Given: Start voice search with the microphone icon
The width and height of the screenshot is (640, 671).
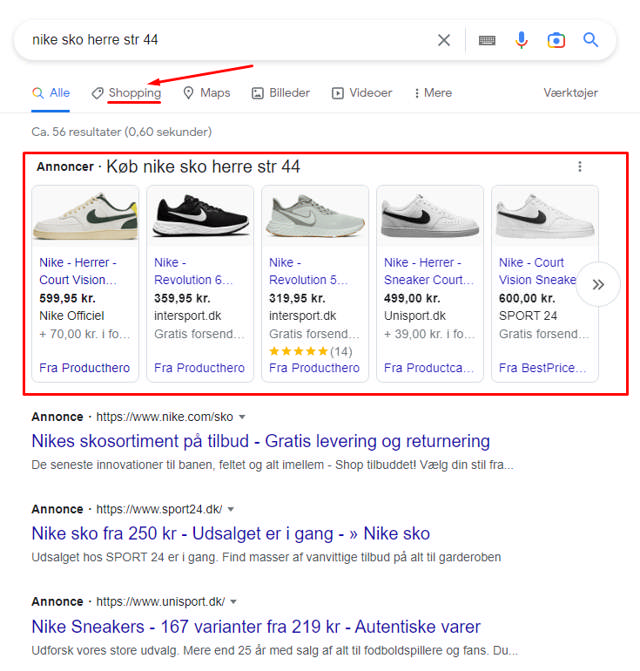Looking at the screenshot, I should pyautogui.click(x=521, y=40).
